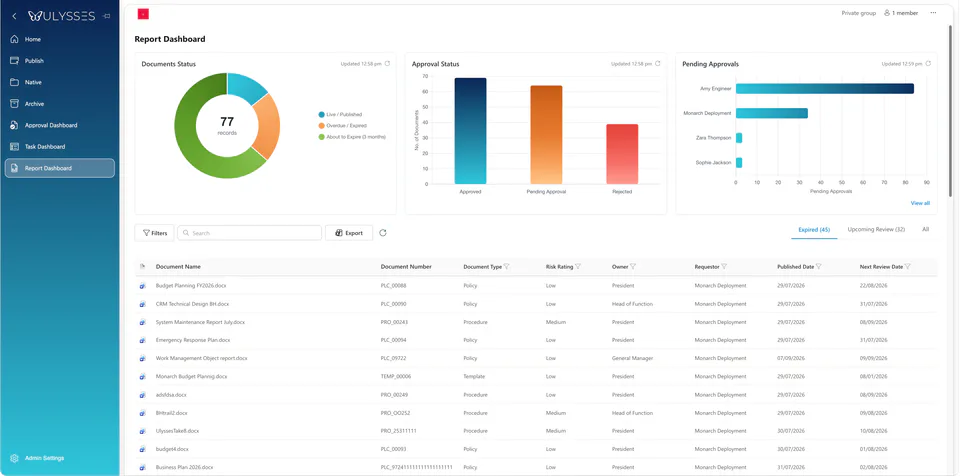The height and width of the screenshot is (476, 960).
Task: Click Word icon for Business Plan 2026.docx
Action: (x=143, y=467)
